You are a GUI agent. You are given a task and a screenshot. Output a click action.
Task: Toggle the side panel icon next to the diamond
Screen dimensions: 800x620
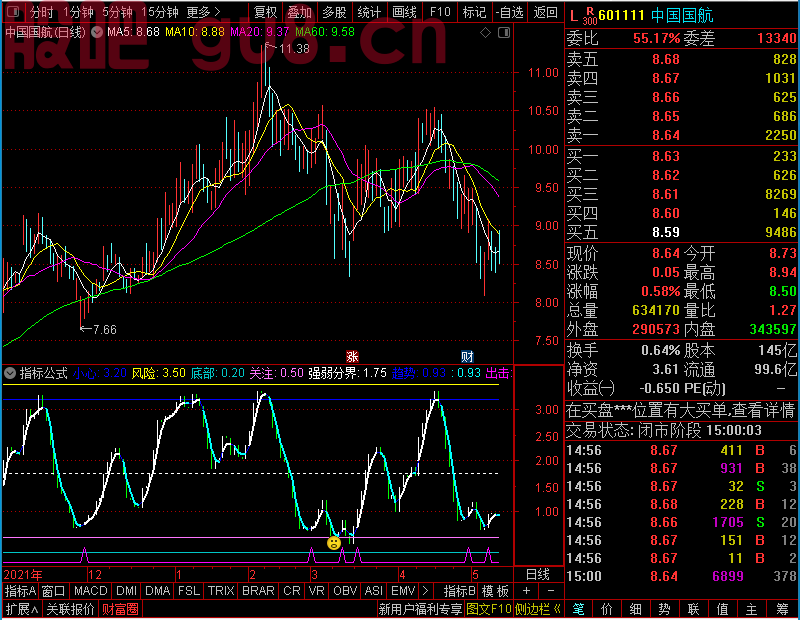click(x=504, y=33)
